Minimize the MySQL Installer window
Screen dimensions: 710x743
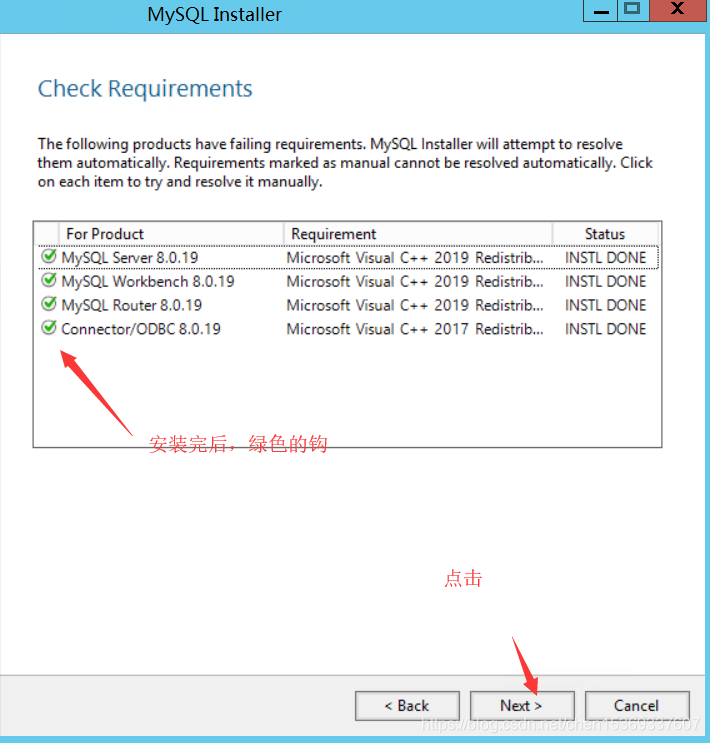[601, 10]
